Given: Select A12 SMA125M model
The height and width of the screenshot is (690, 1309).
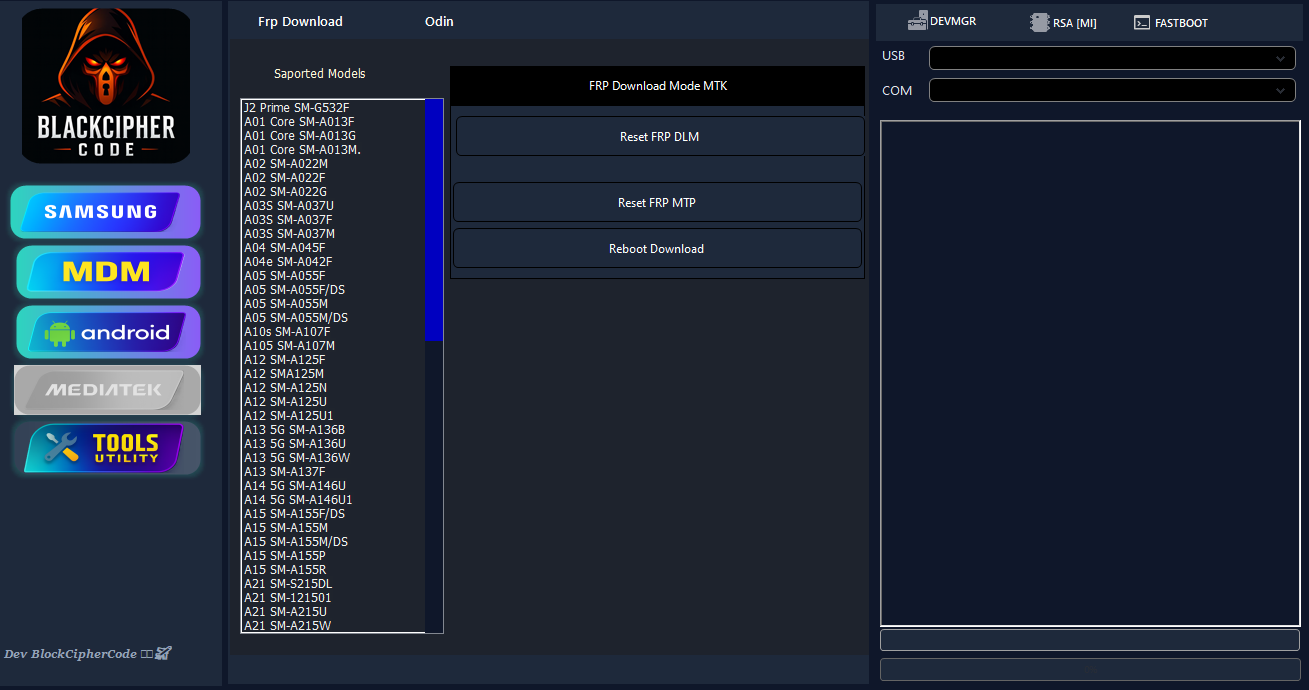Looking at the screenshot, I should pyautogui.click(x=284, y=373).
